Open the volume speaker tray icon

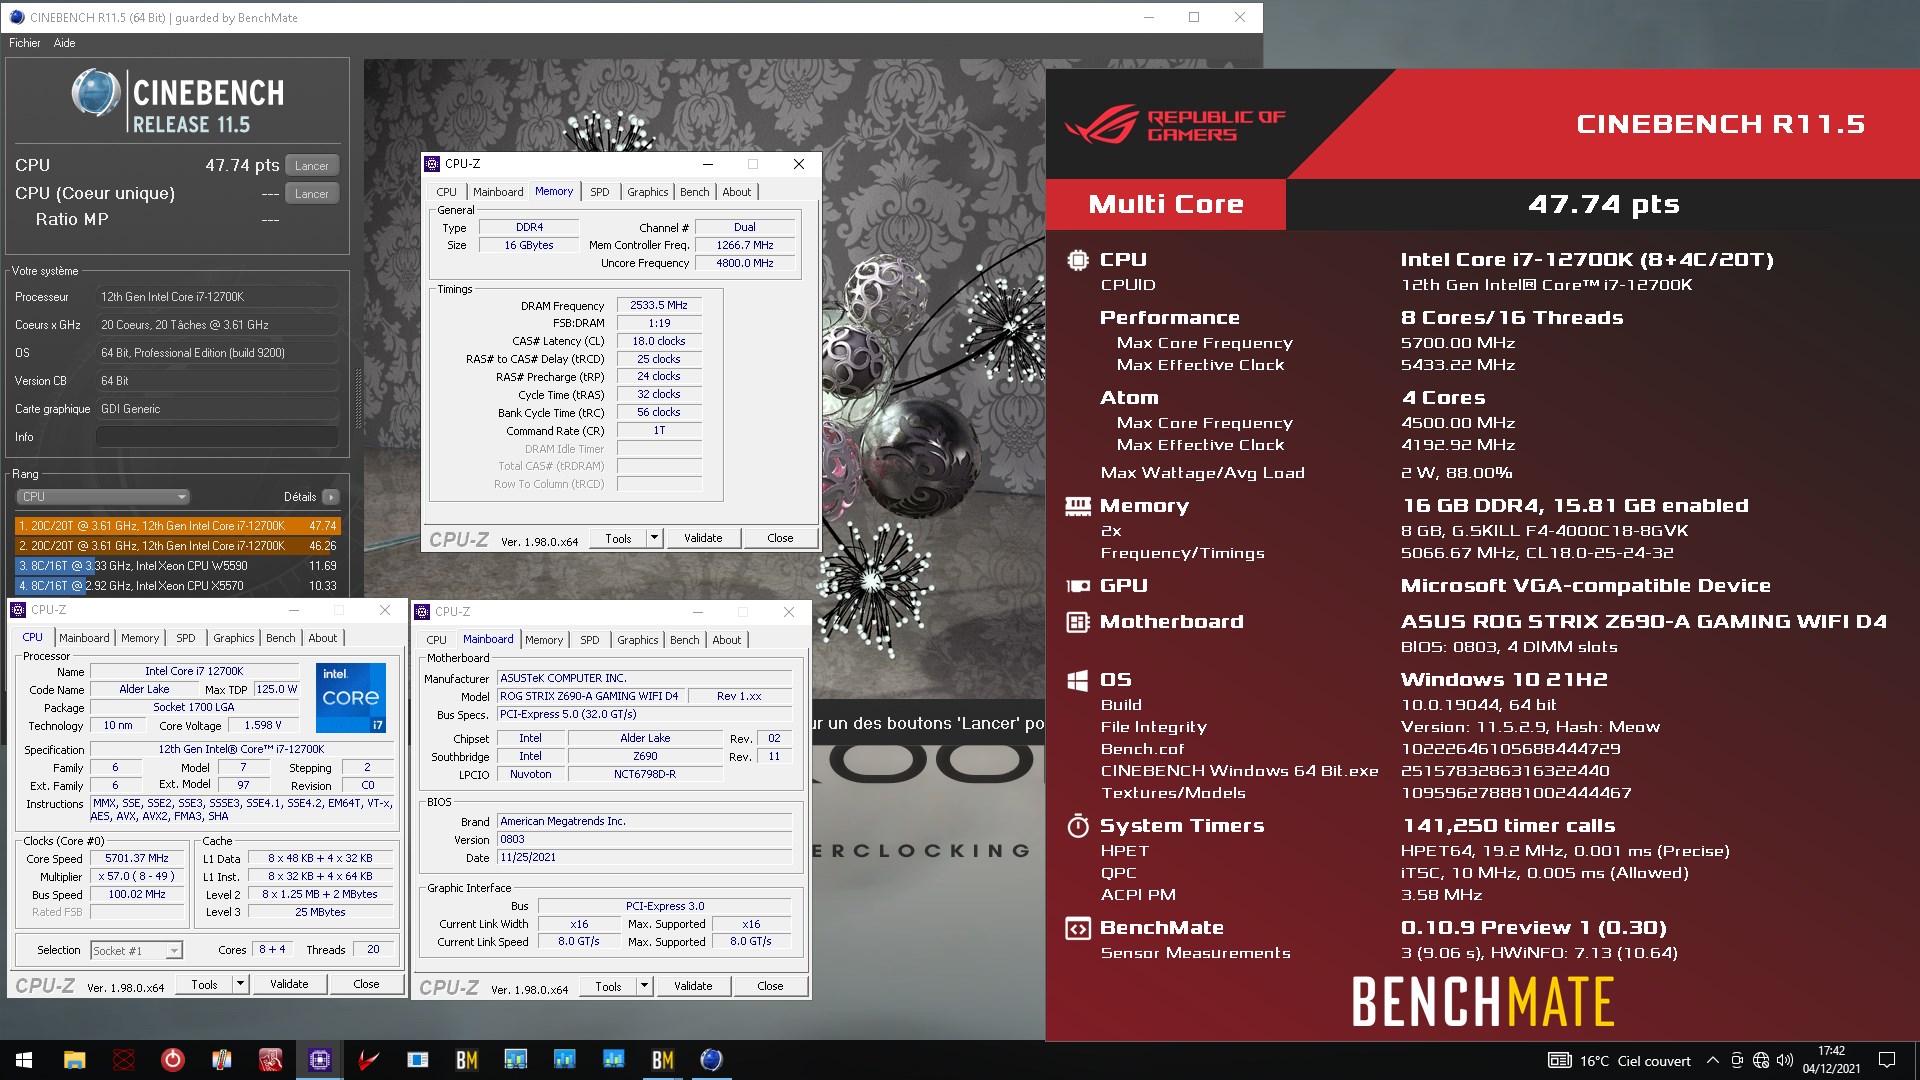tap(1784, 1061)
